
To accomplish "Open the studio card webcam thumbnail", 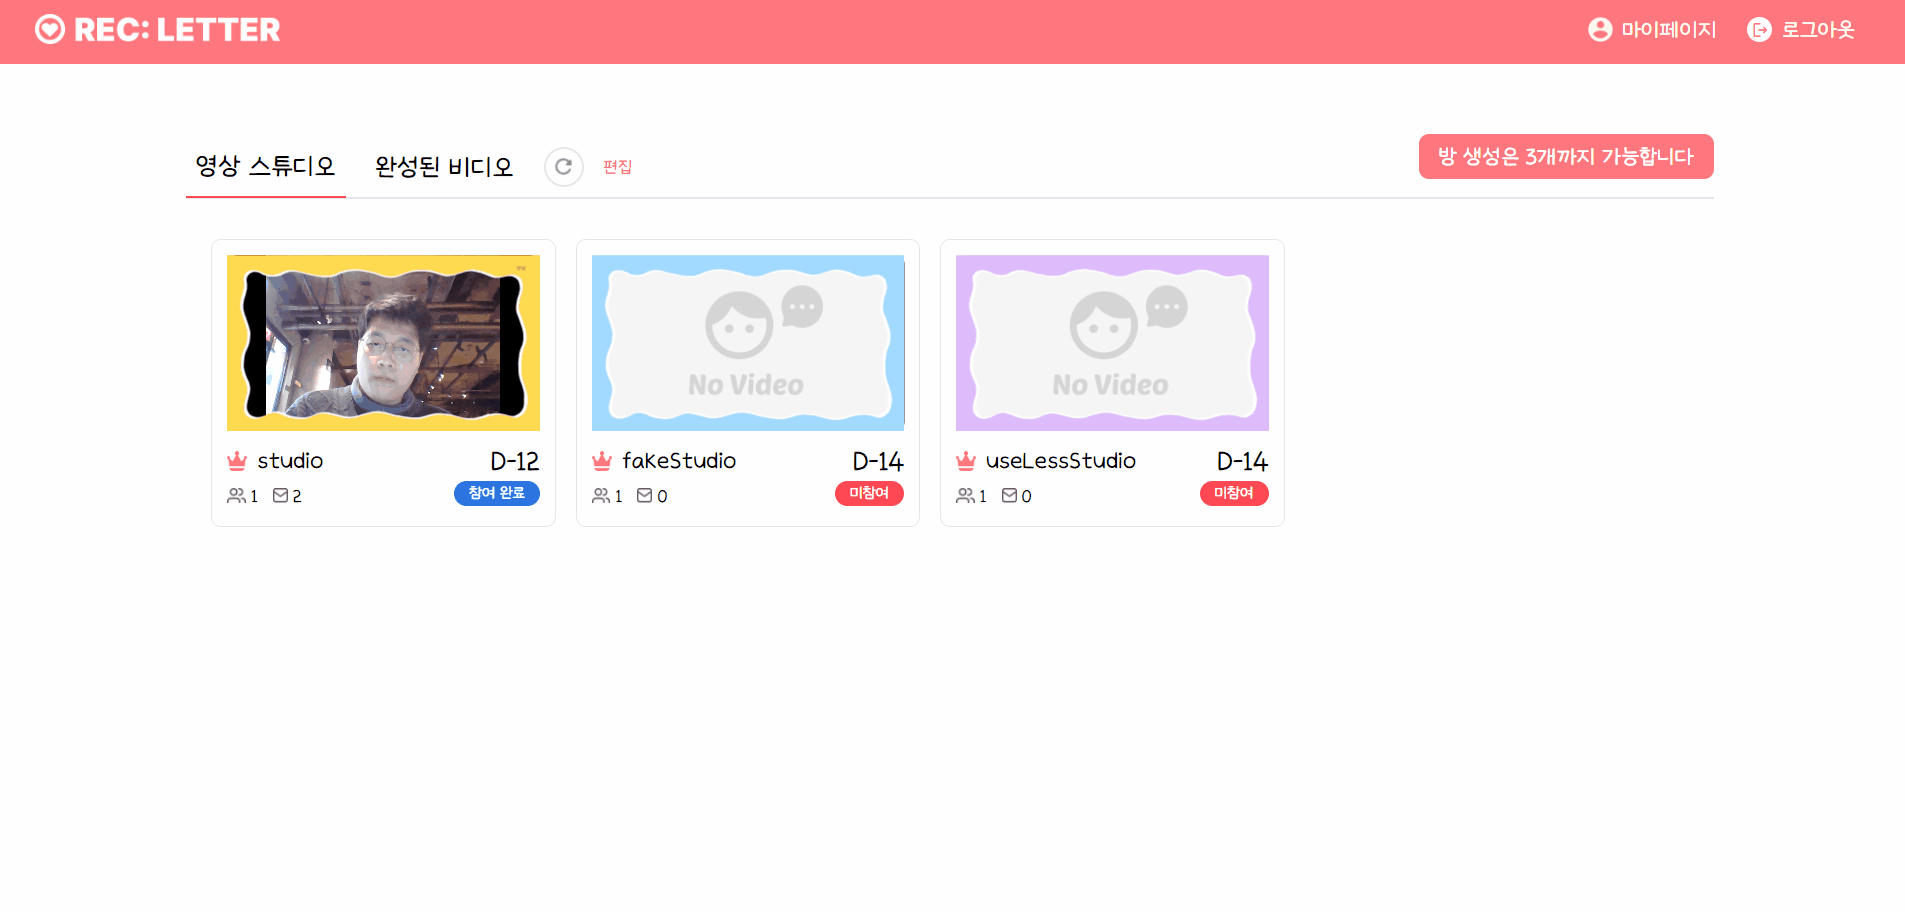I will tap(383, 343).
